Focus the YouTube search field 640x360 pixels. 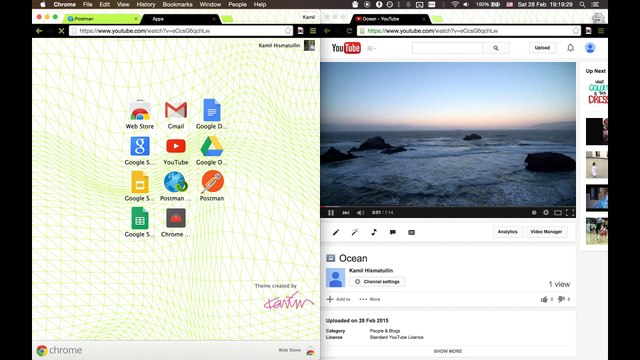pyautogui.click(x=447, y=48)
